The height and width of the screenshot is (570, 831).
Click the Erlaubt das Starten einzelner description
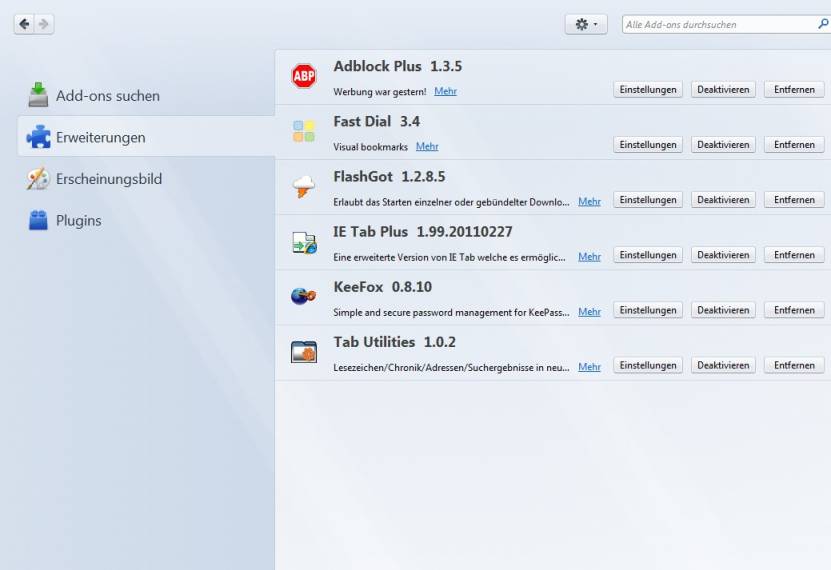coord(451,202)
